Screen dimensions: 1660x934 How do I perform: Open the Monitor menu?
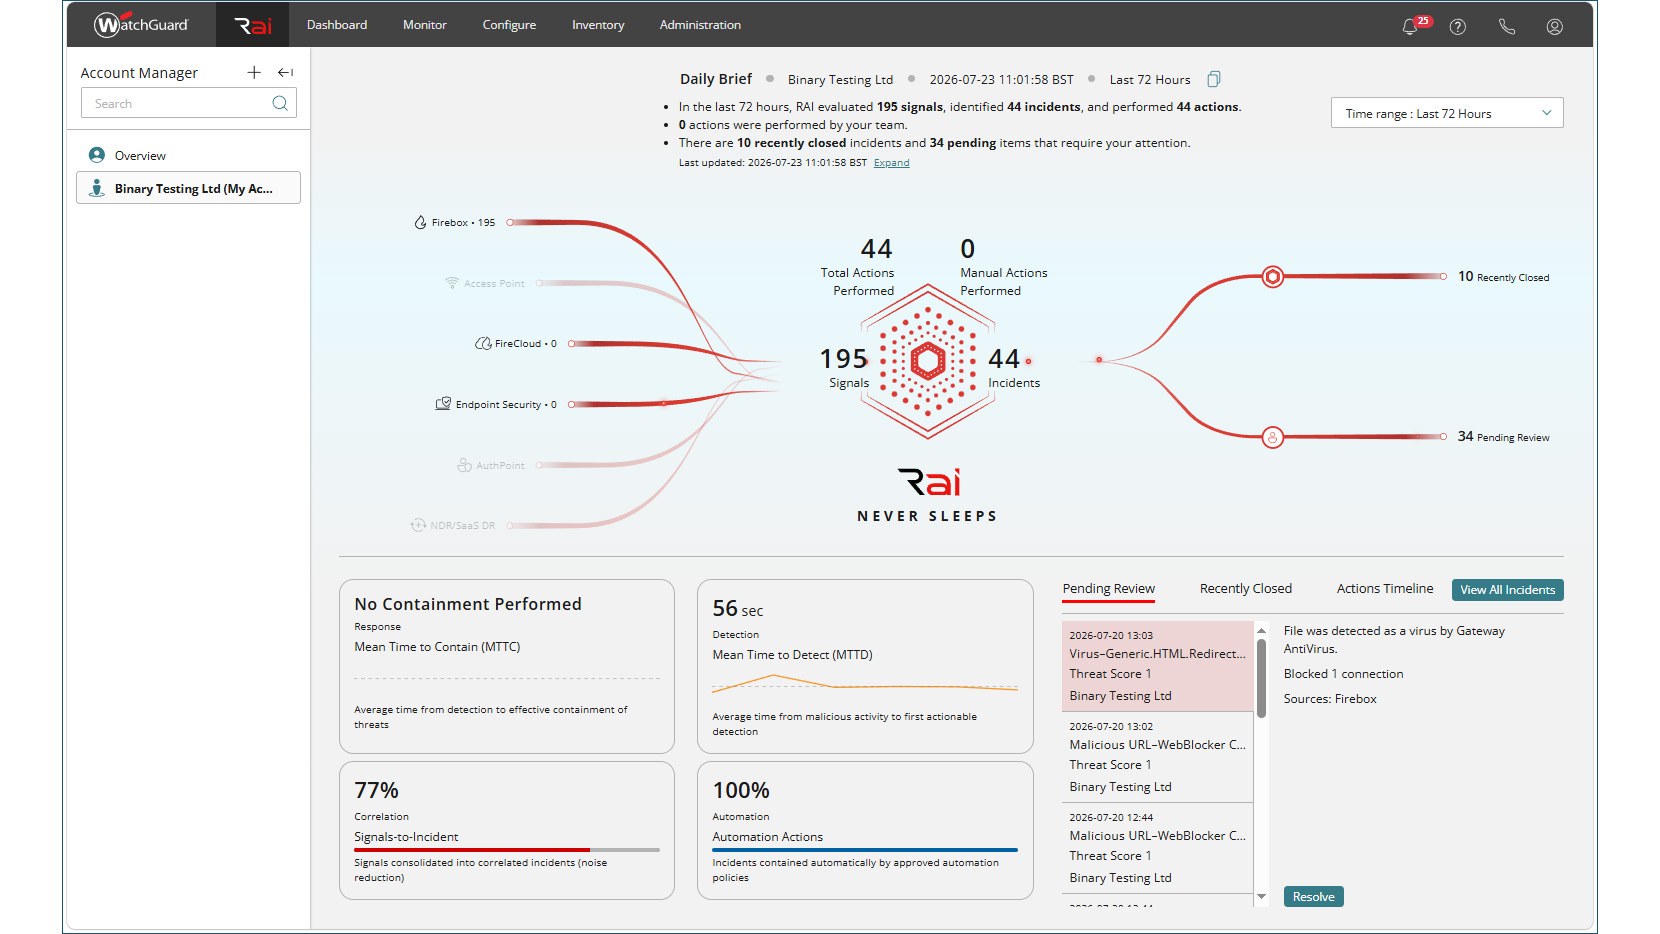[x=425, y=25]
